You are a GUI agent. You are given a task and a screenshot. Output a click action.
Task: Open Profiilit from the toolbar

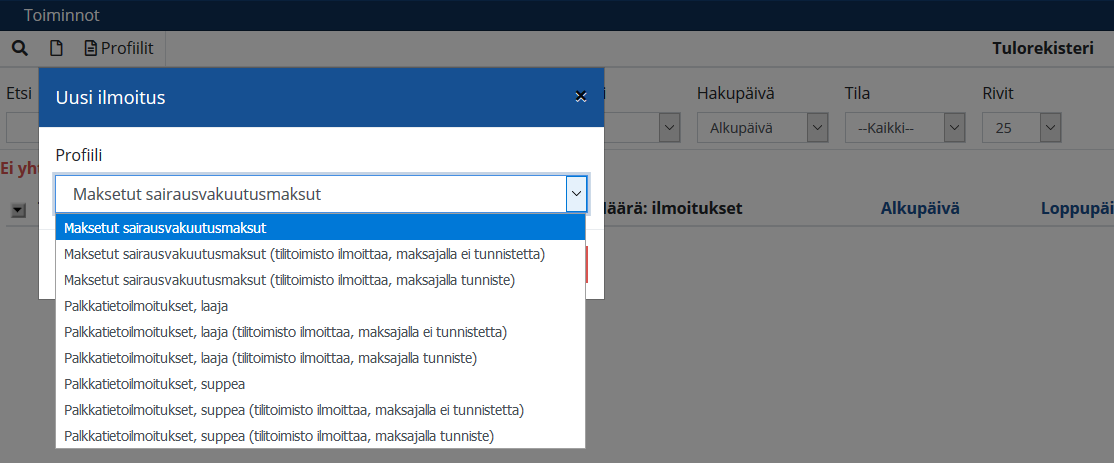pyautogui.click(x=119, y=48)
